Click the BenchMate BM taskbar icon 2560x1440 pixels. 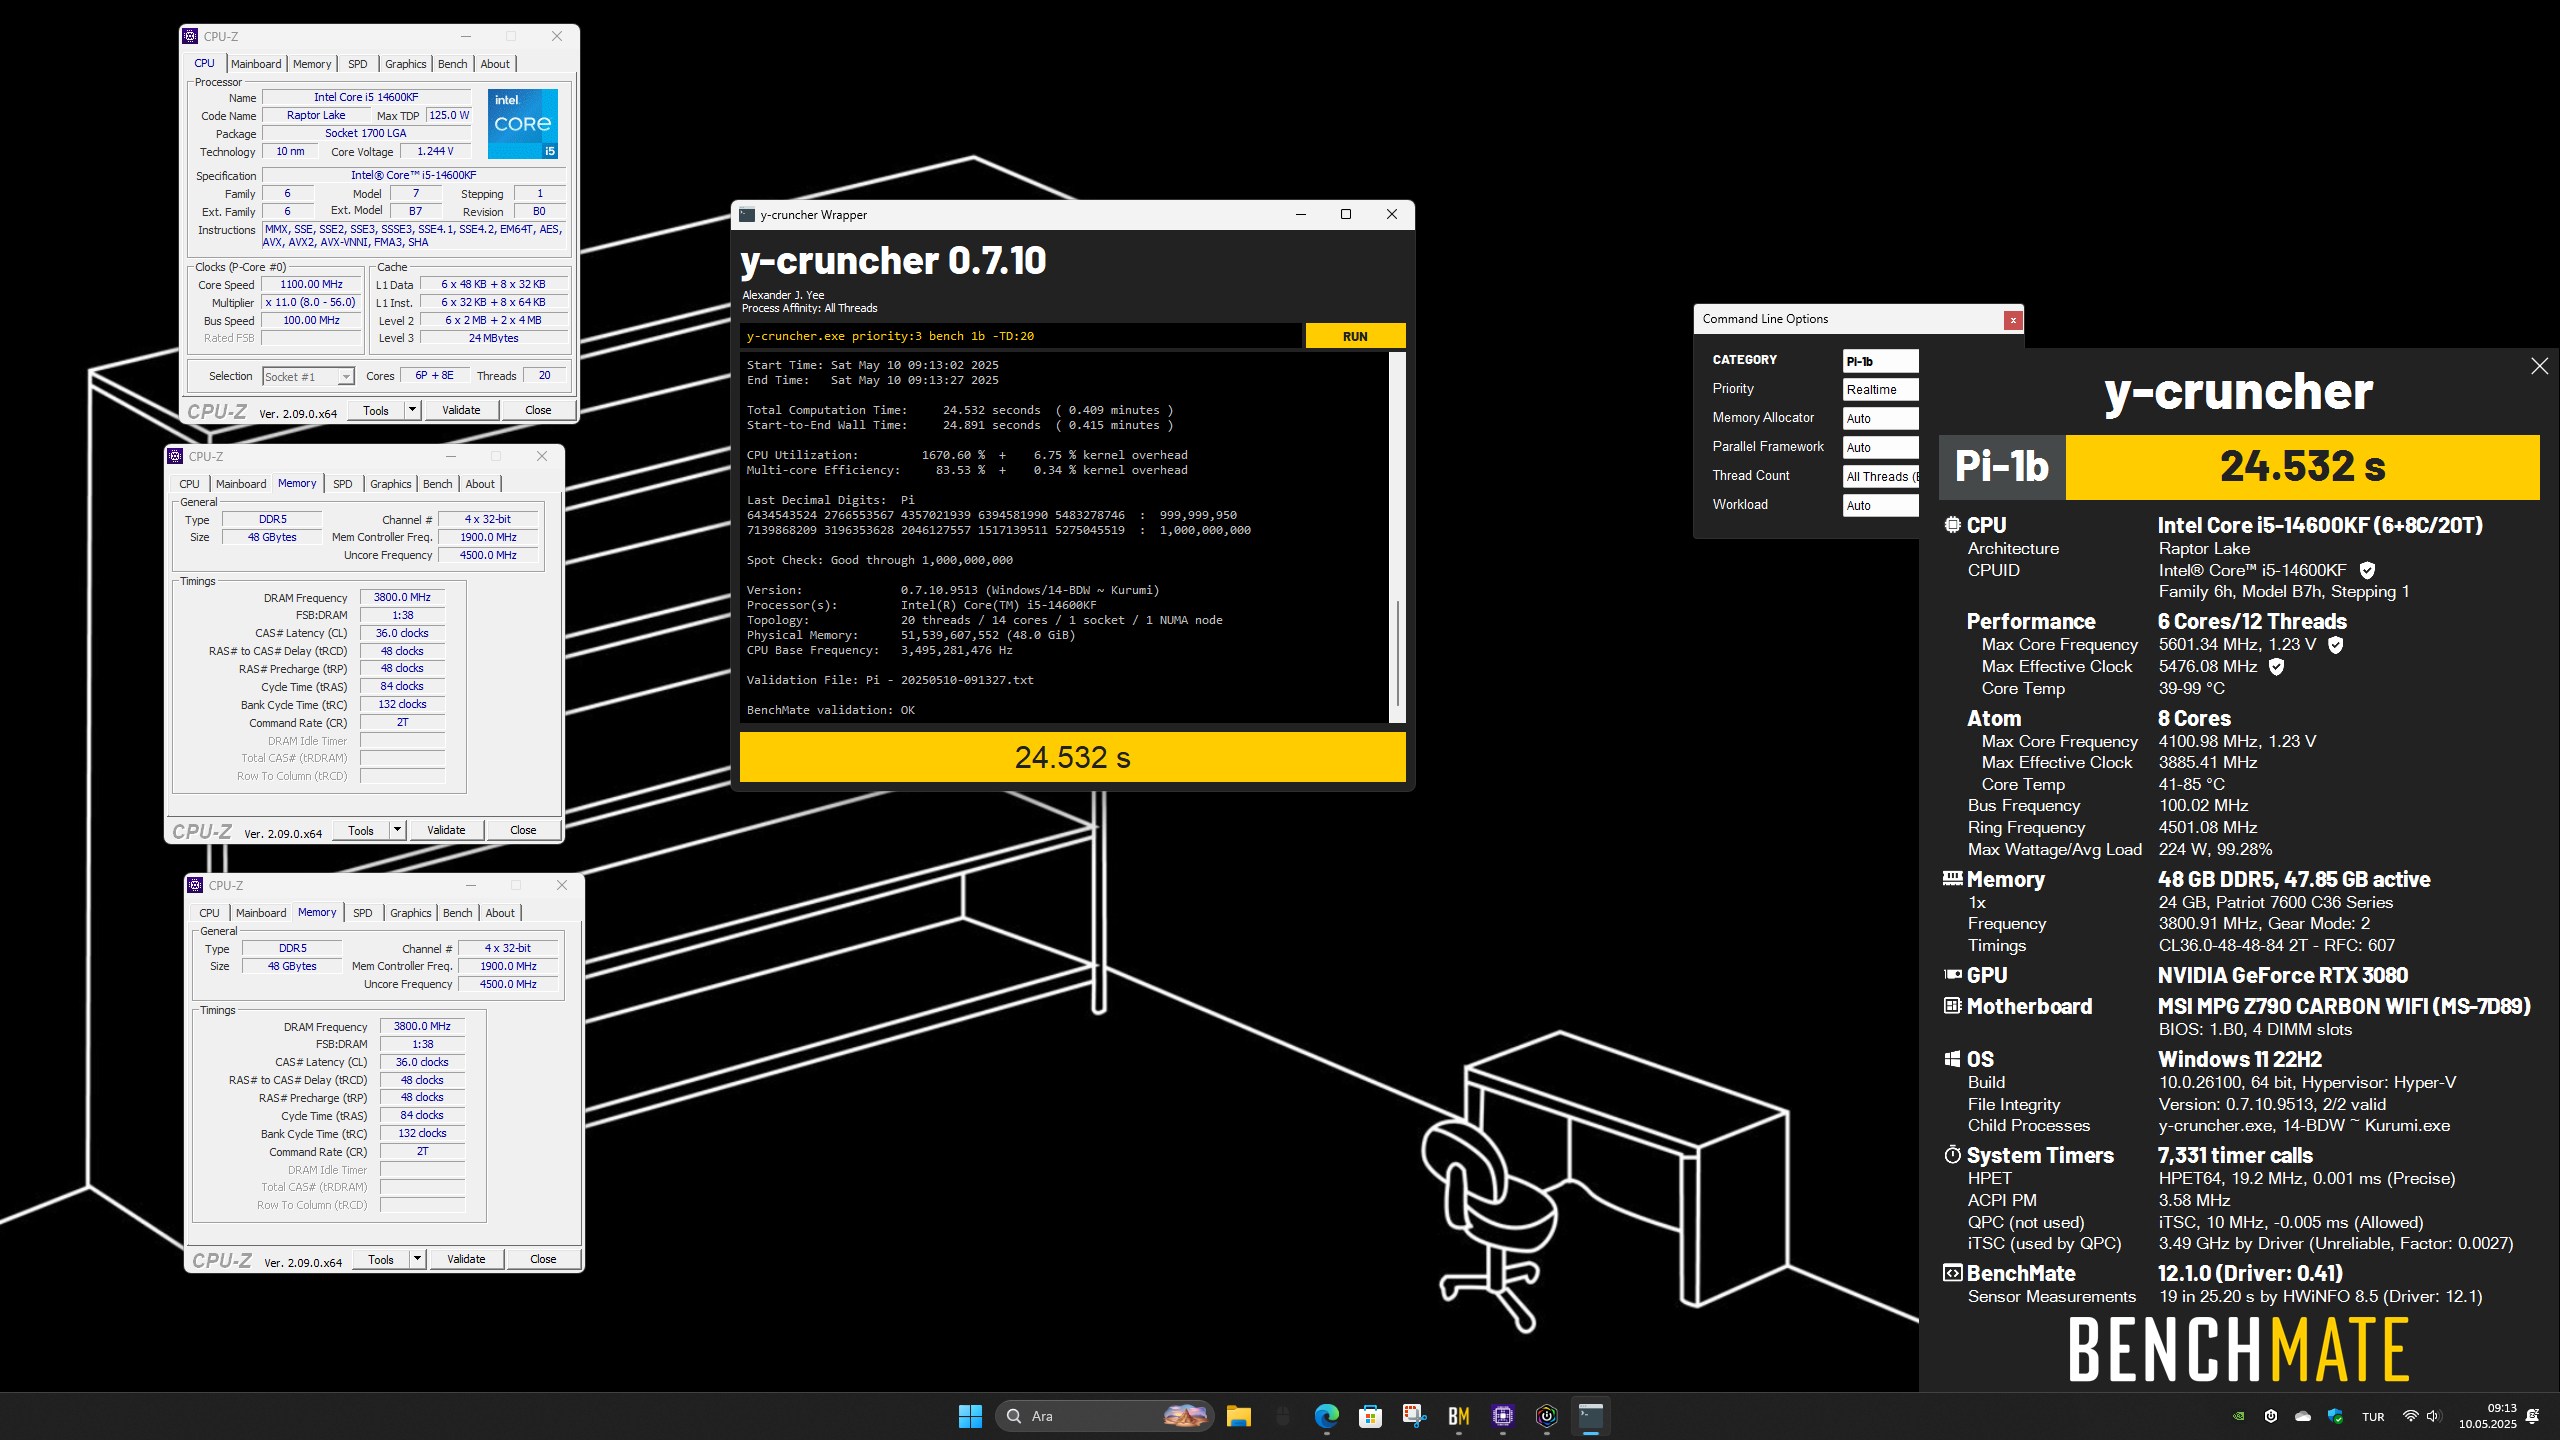(1458, 1416)
